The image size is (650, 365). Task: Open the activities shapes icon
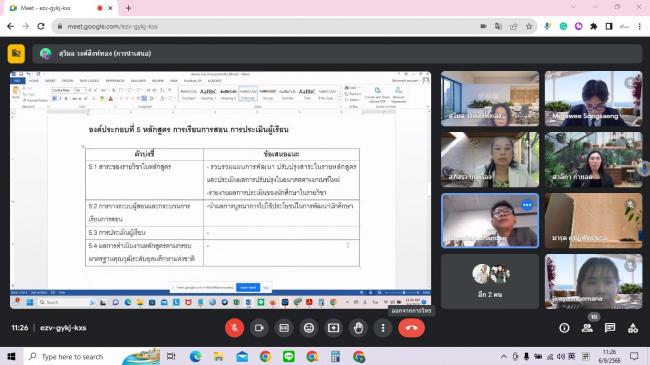pos(633,328)
